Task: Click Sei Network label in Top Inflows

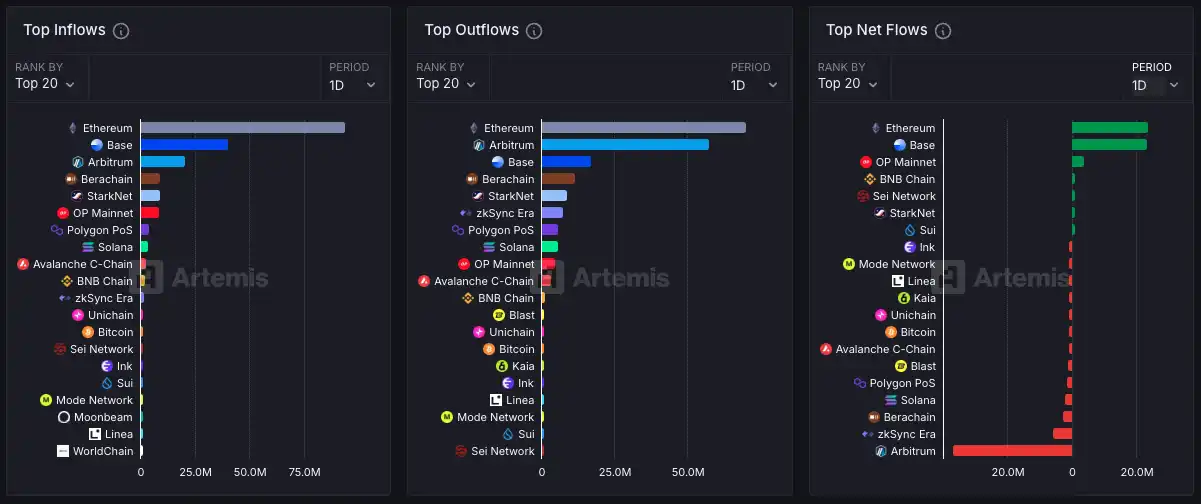Action: [x=101, y=349]
